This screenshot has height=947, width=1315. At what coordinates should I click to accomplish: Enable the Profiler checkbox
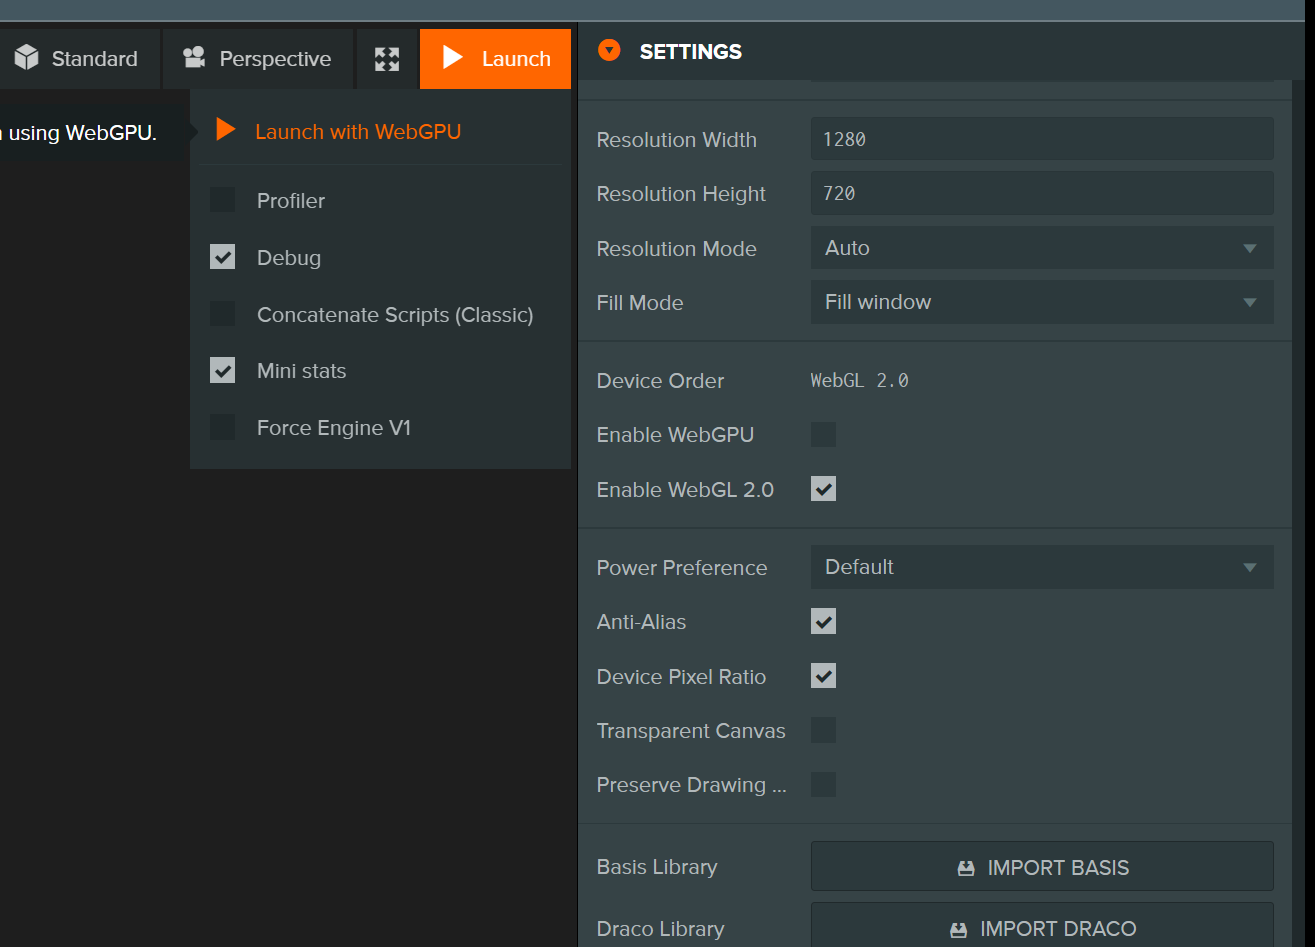[x=222, y=200]
